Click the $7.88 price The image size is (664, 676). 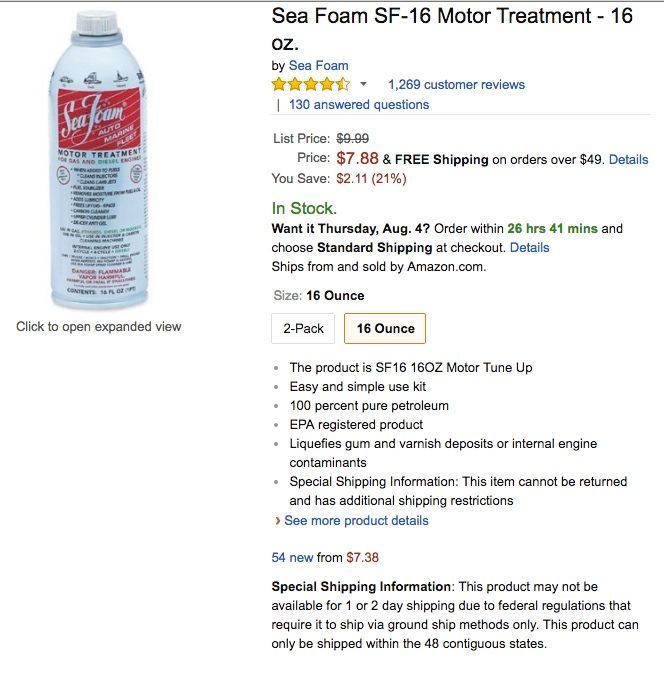click(x=357, y=158)
